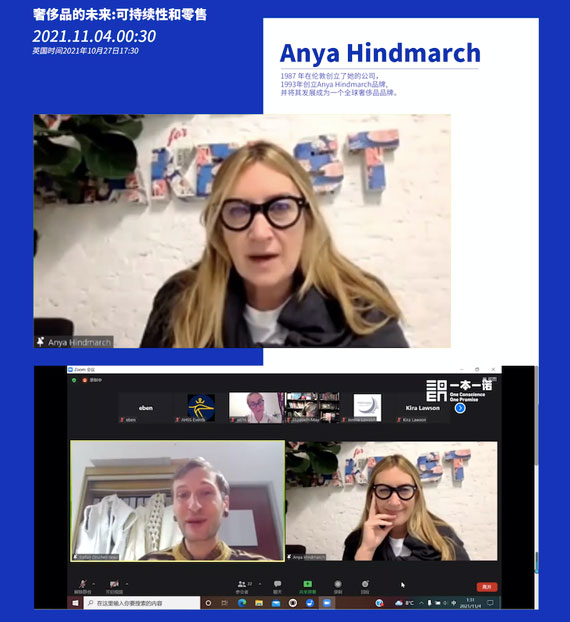Open the Chat bubble icon
570x622 pixels.
277,584
